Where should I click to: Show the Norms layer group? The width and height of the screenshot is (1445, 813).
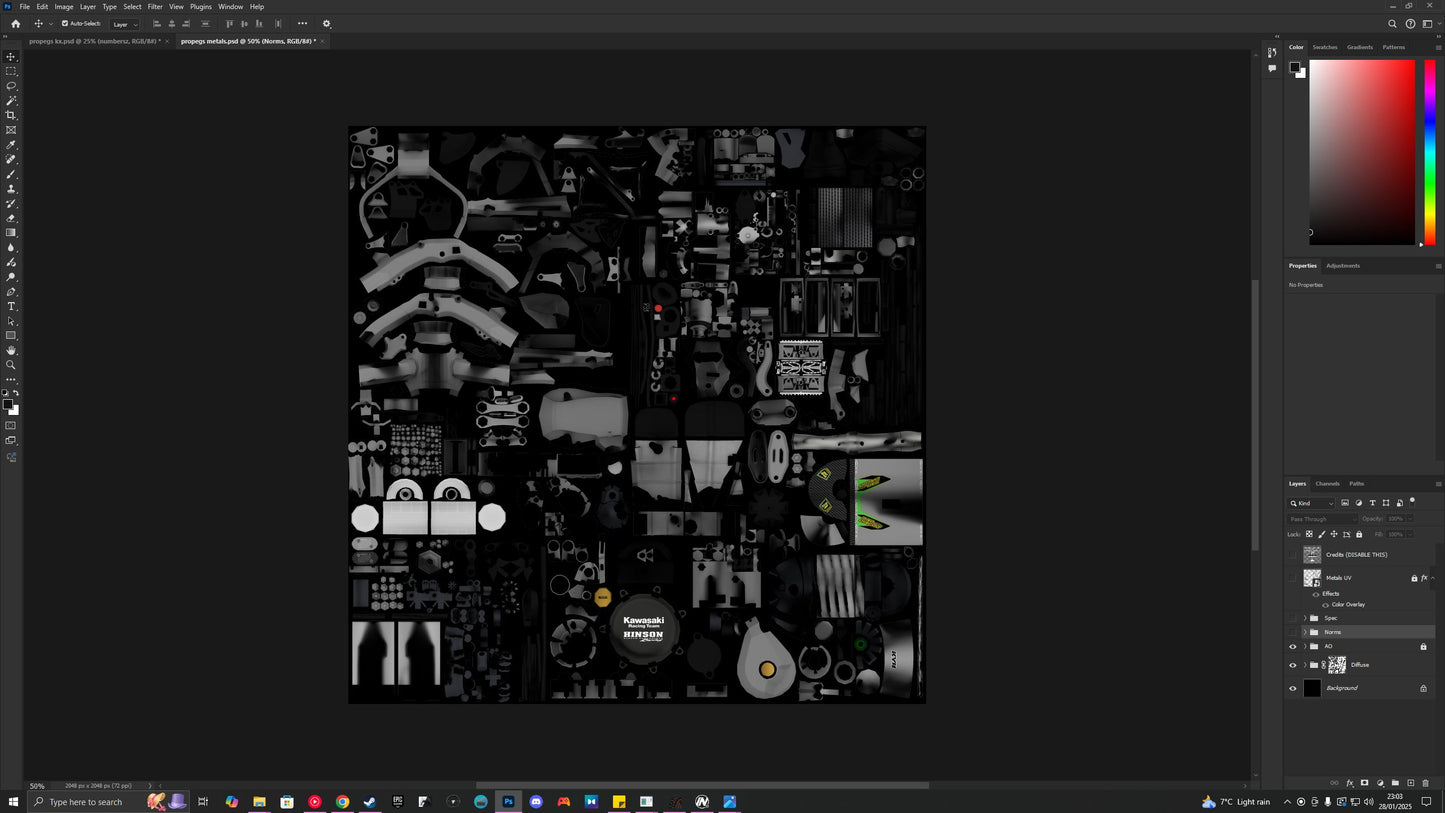point(1292,632)
